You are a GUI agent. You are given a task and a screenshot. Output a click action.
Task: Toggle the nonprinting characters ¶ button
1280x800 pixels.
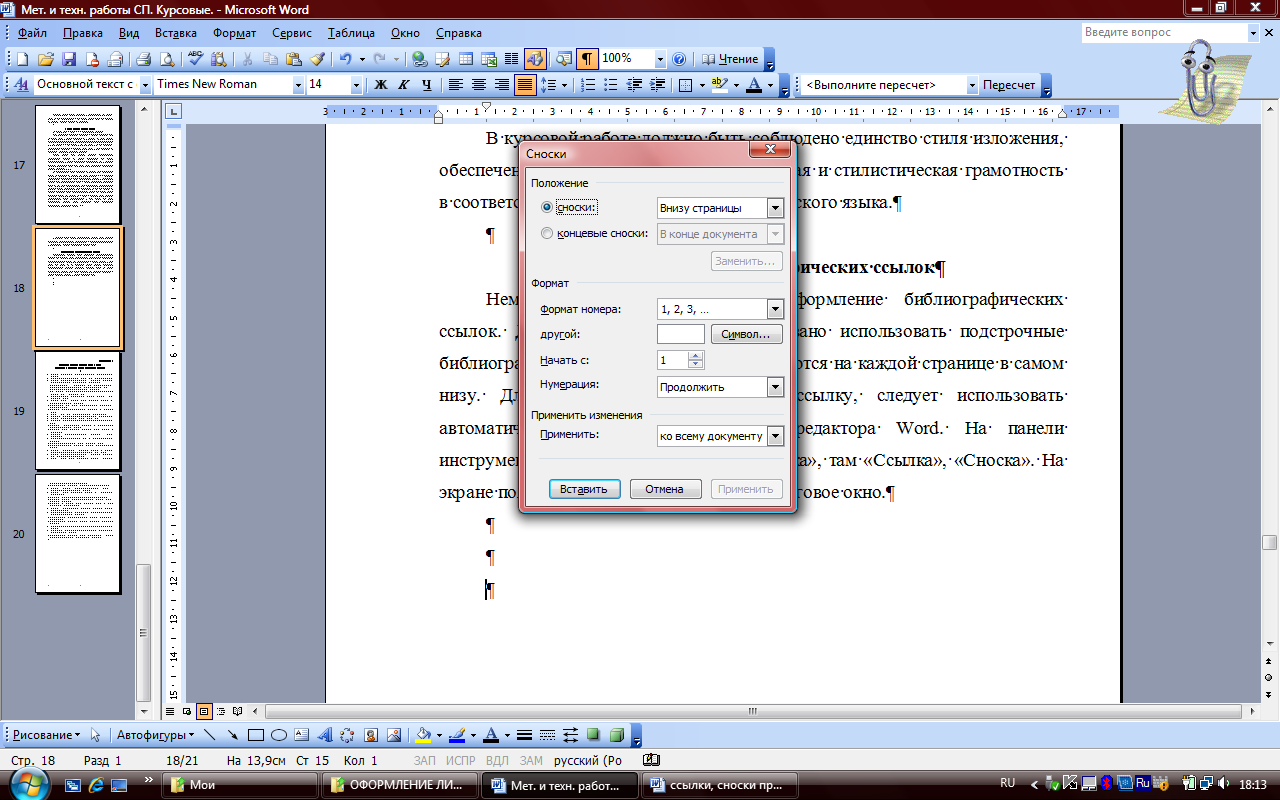pyautogui.click(x=588, y=59)
